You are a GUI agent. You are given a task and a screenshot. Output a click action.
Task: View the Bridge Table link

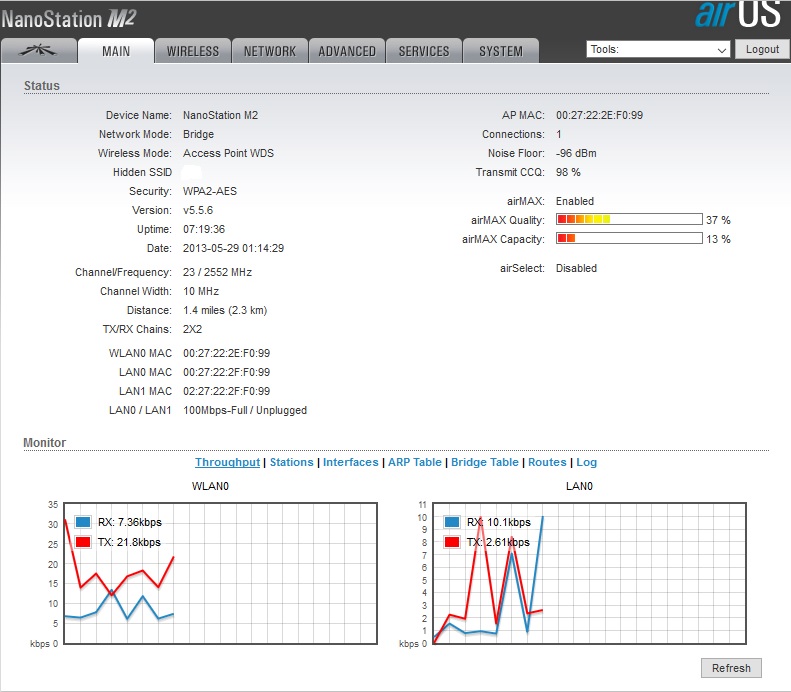pos(485,462)
